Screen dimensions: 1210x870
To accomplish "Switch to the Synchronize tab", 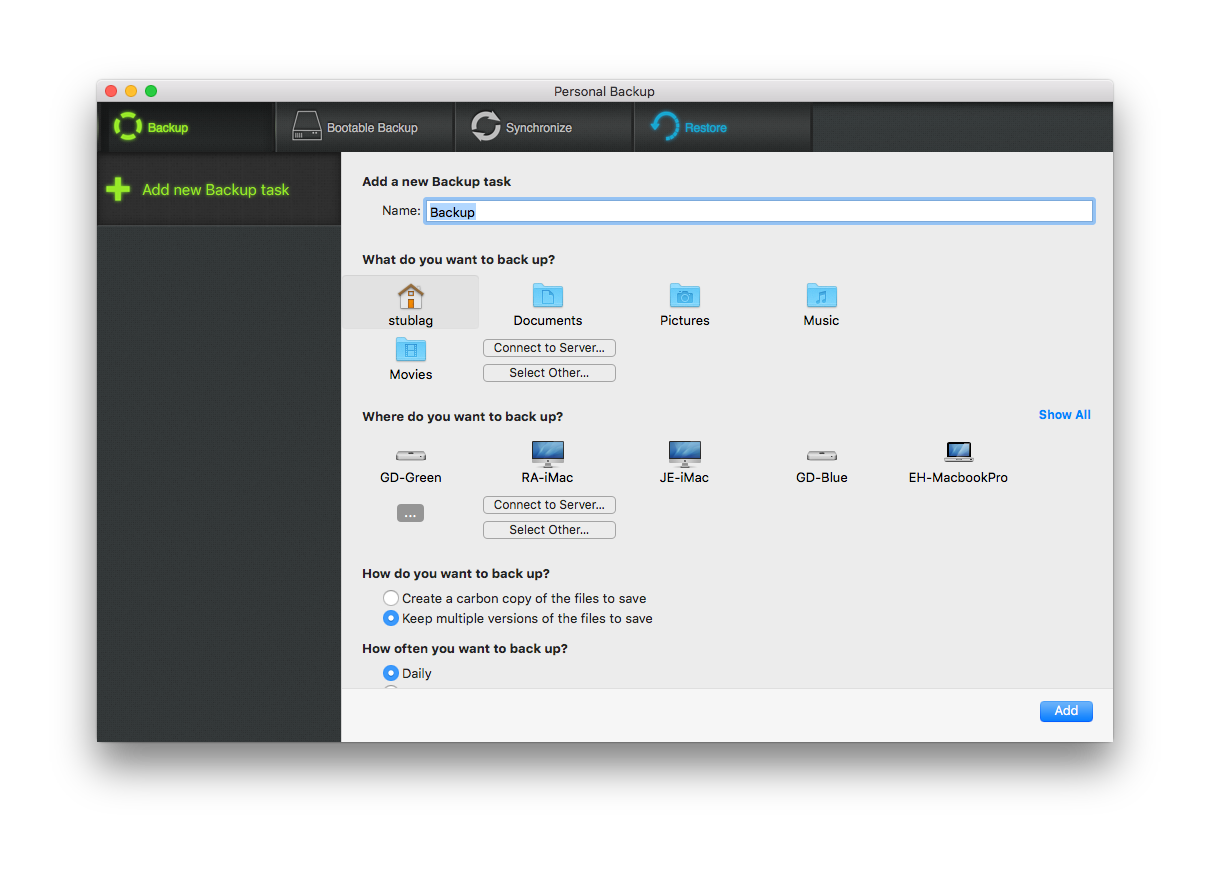I will pos(544,127).
